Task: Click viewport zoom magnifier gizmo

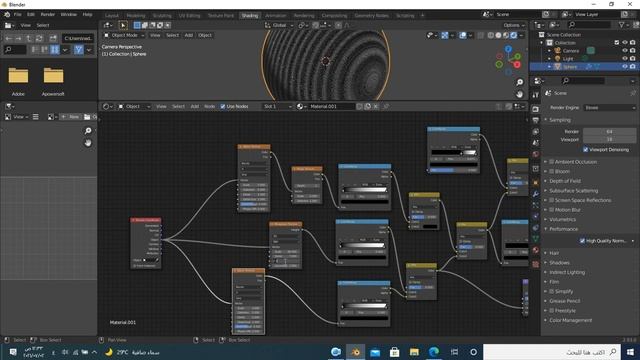Action: point(520,82)
